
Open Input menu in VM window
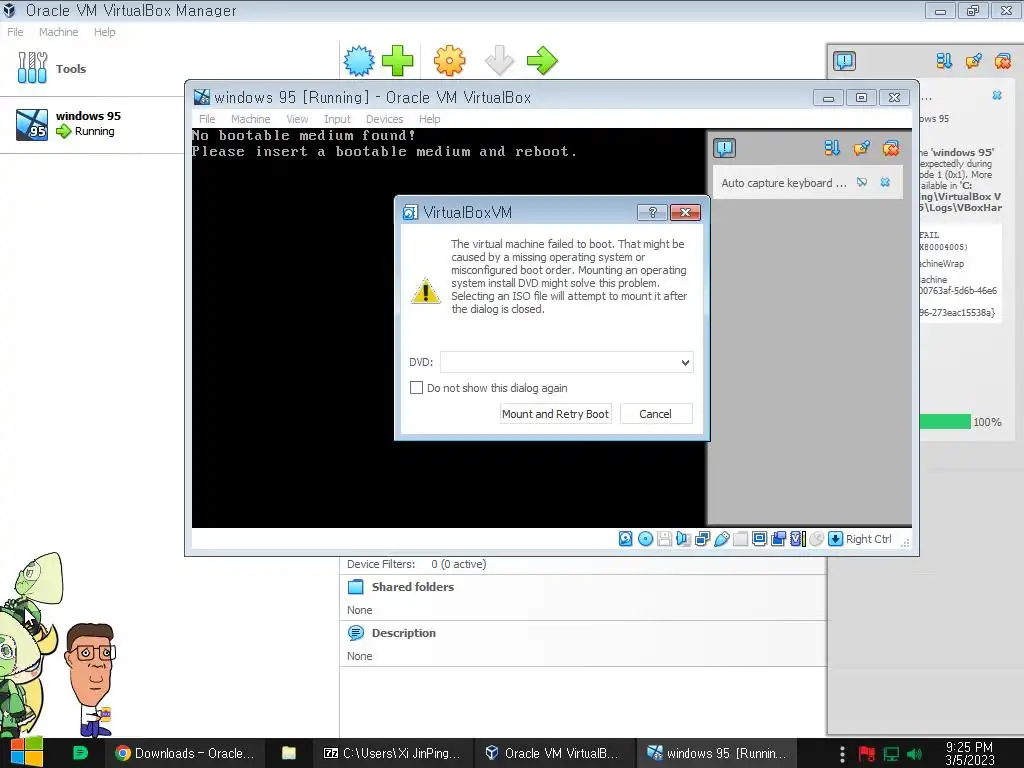click(337, 119)
